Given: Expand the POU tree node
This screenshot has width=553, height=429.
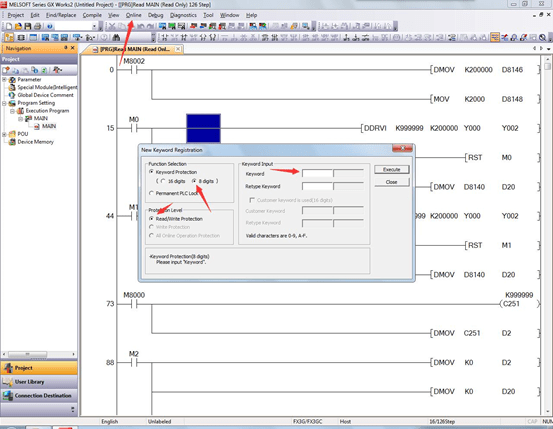Looking at the screenshot, I should (x=4, y=134).
